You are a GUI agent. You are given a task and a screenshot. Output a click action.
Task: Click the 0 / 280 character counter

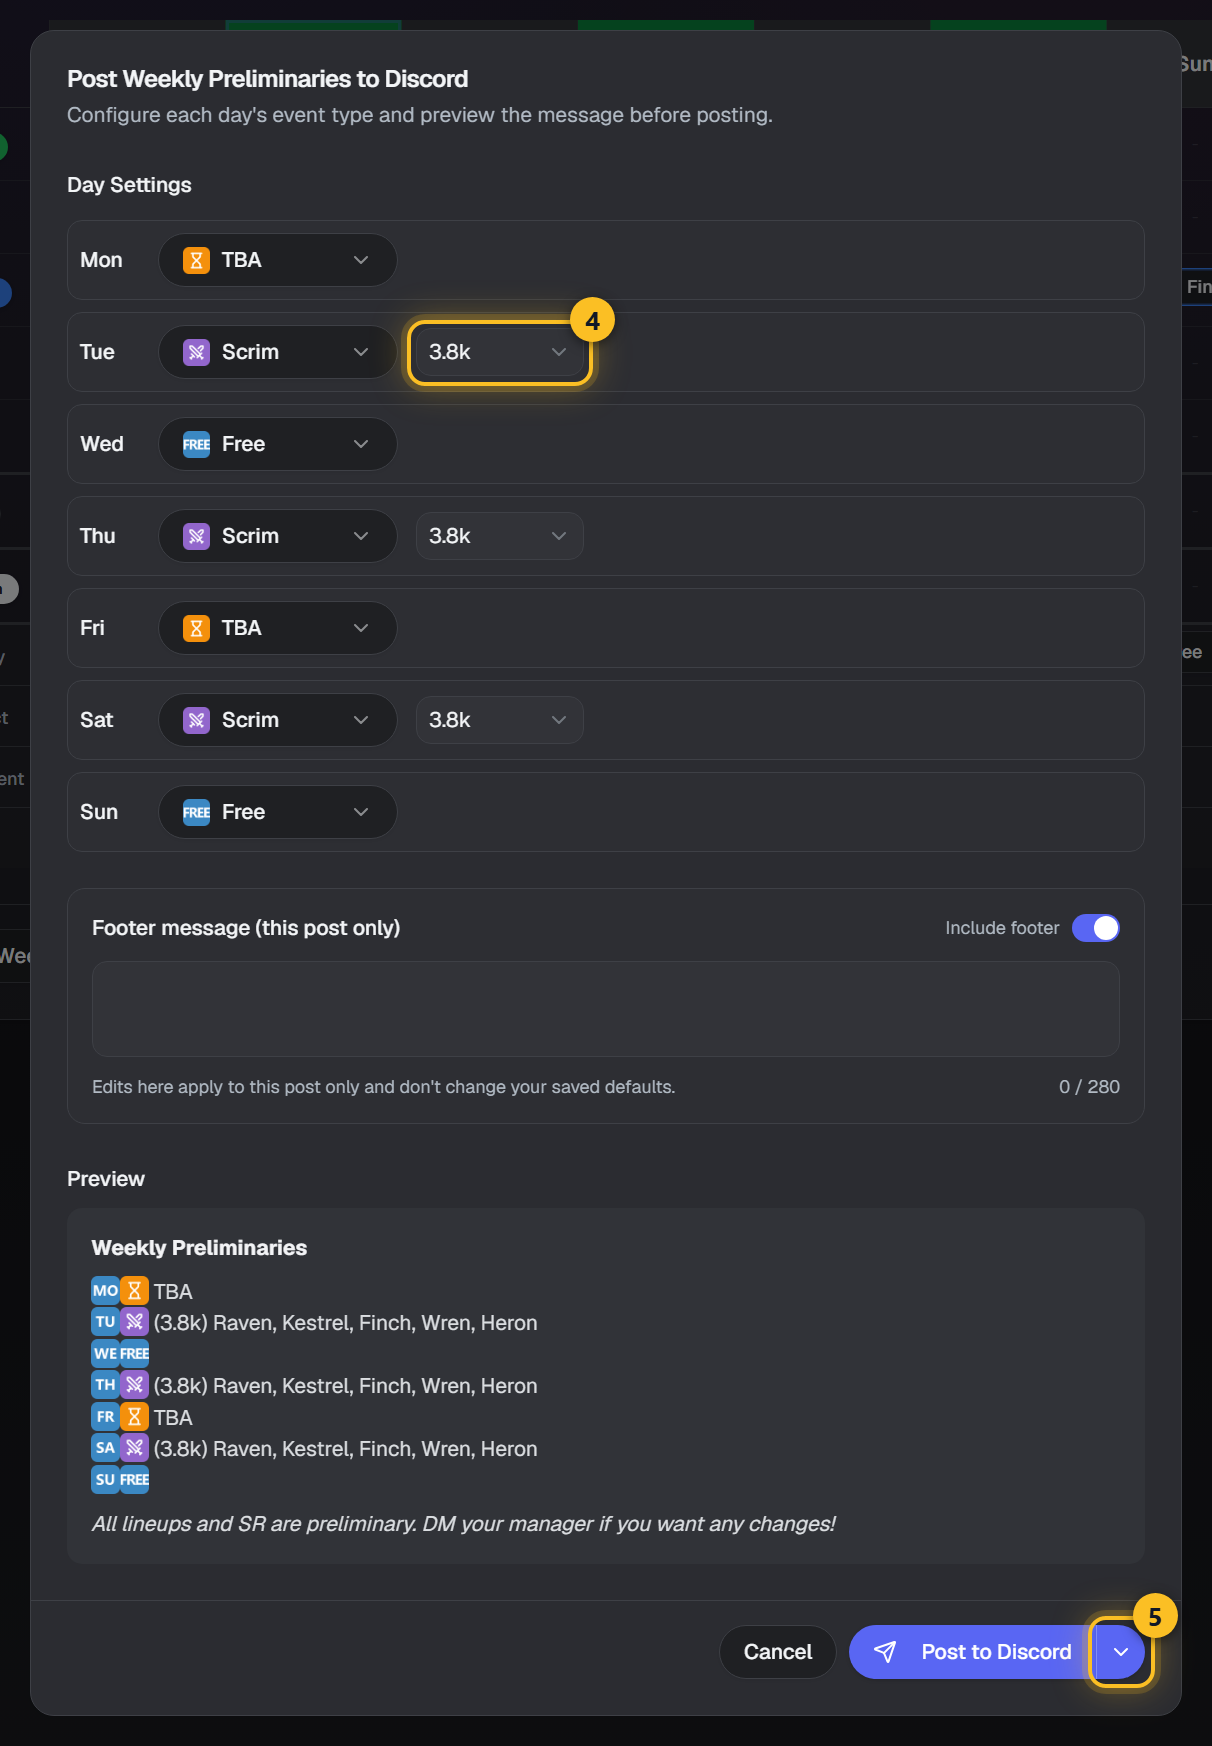[1089, 1087]
